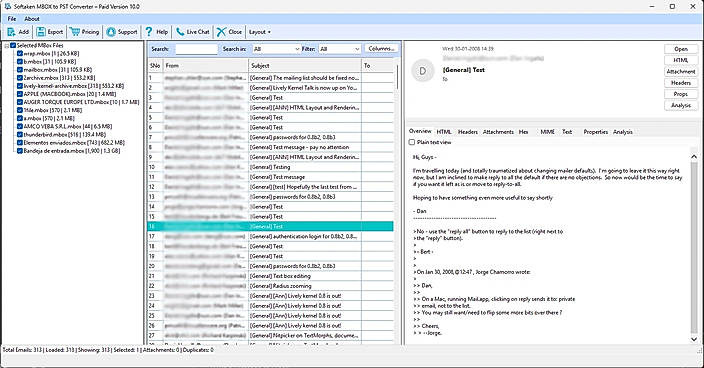This screenshot has width=704, height=368.
Task: Click the HTML button below Open
Action: tap(681, 60)
